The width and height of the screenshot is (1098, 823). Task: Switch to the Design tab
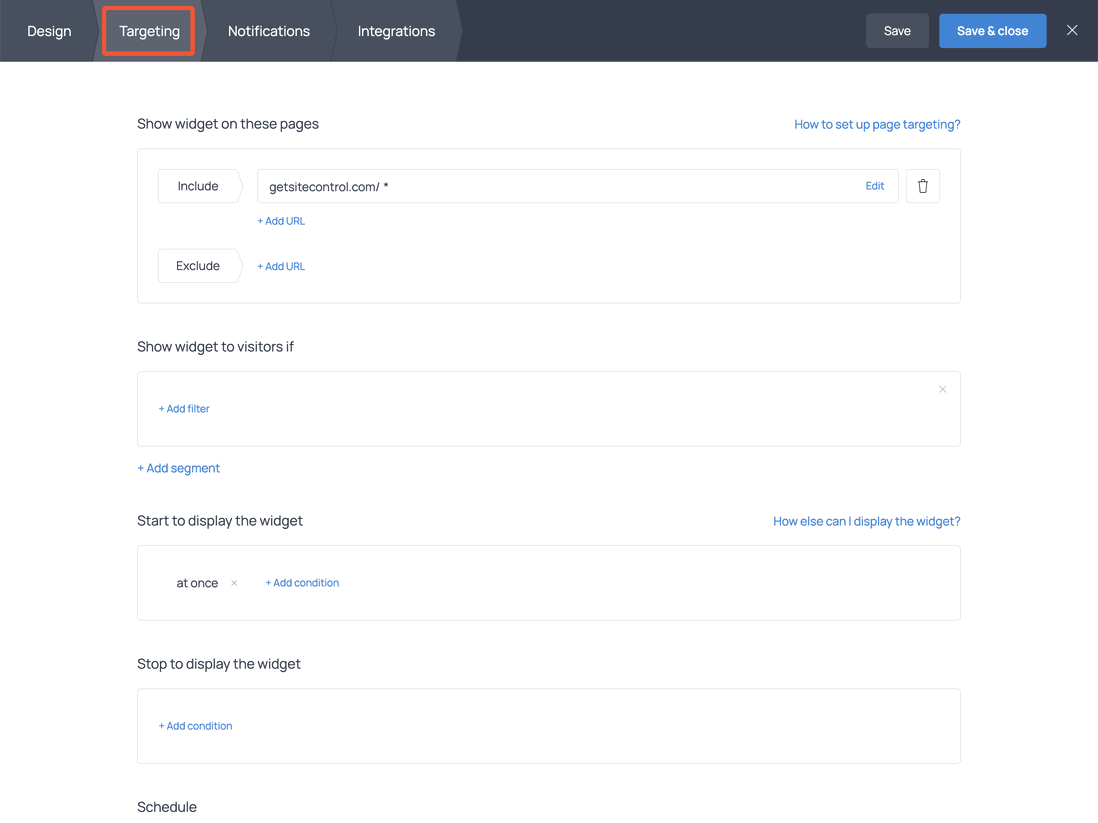click(49, 31)
